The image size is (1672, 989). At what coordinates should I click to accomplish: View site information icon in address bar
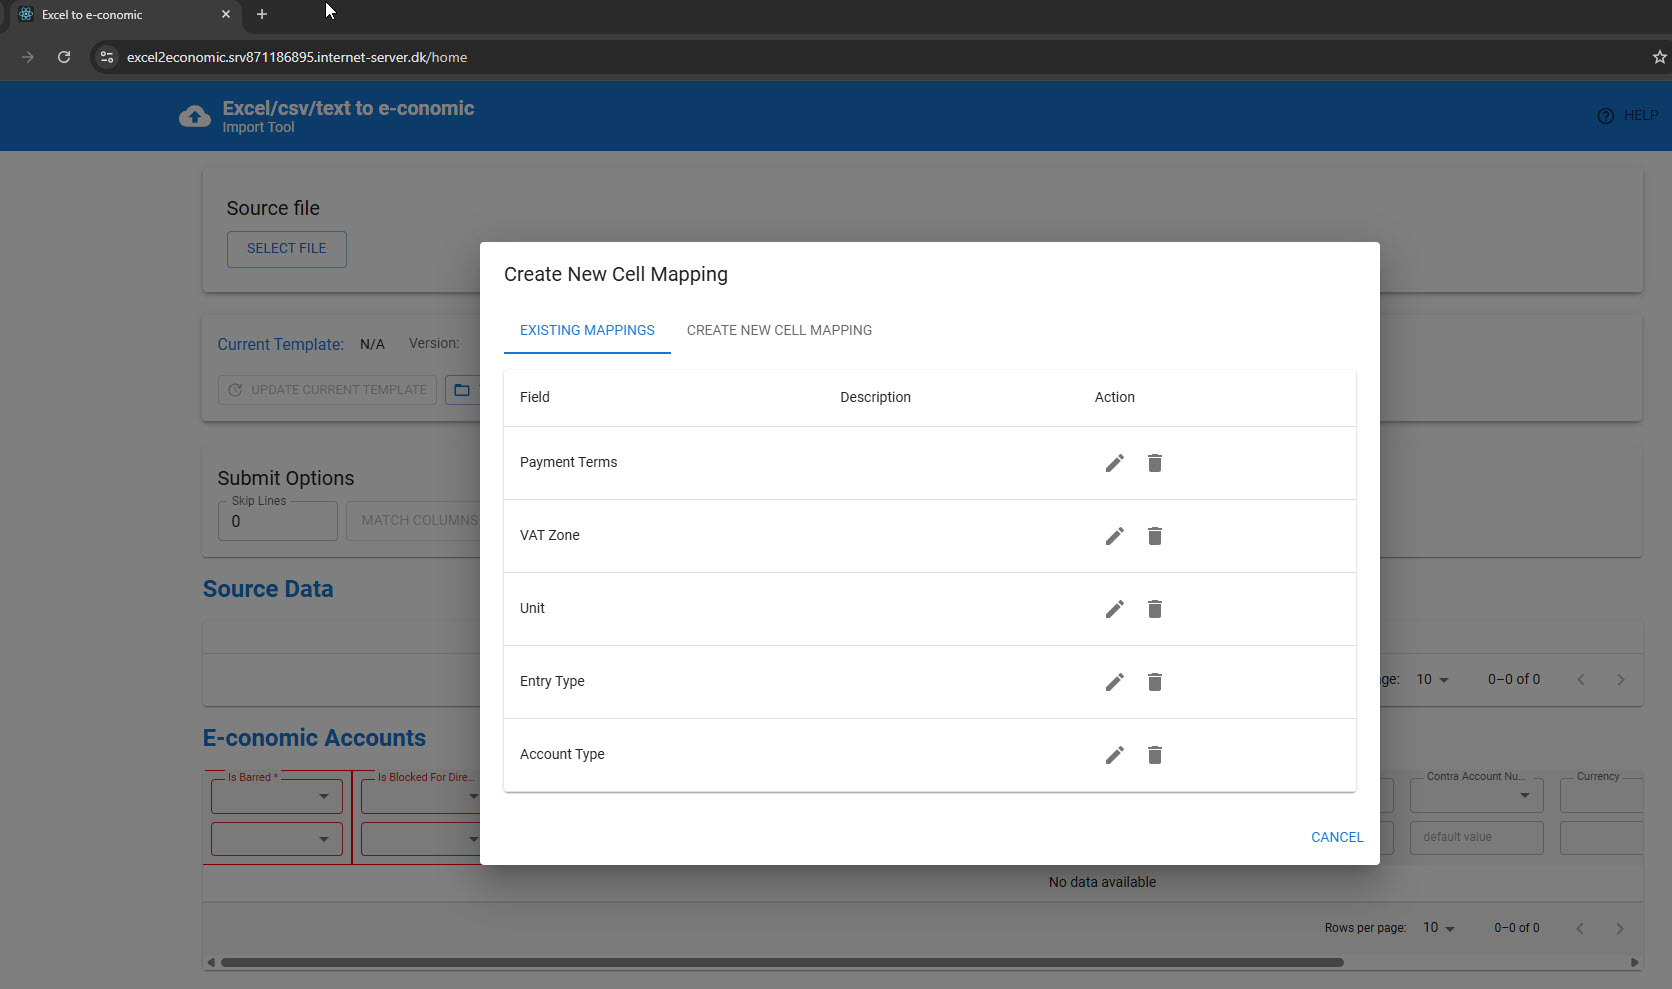pyautogui.click(x=107, y=57)
